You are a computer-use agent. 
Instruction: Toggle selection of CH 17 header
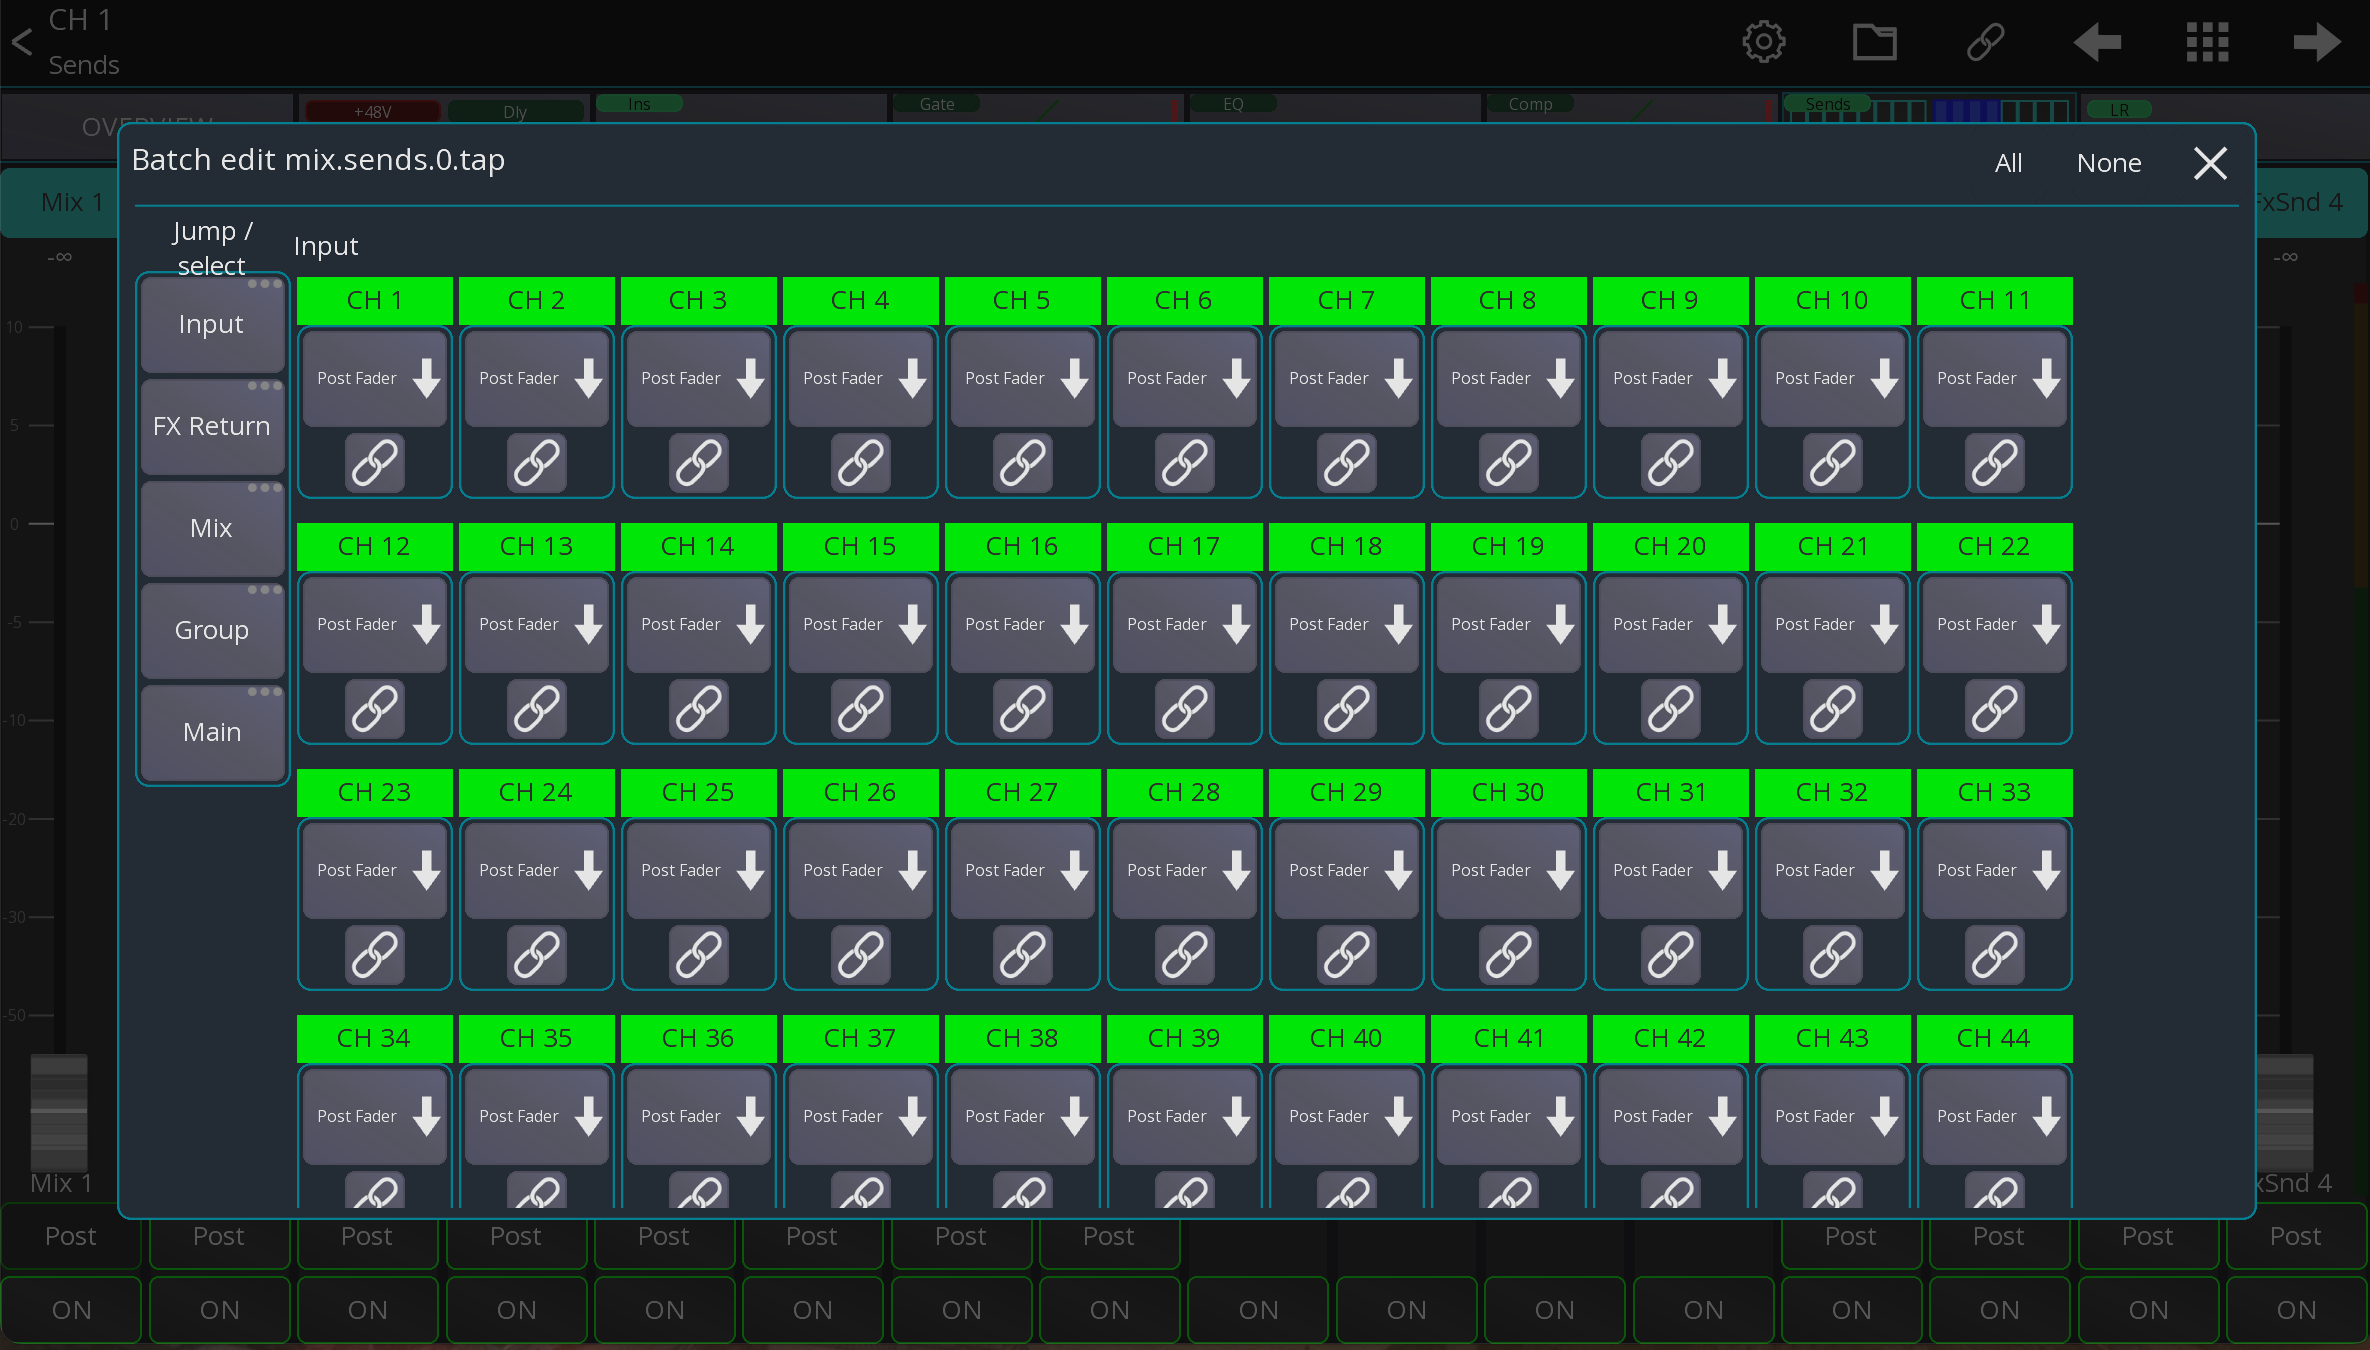[1185, 547]
